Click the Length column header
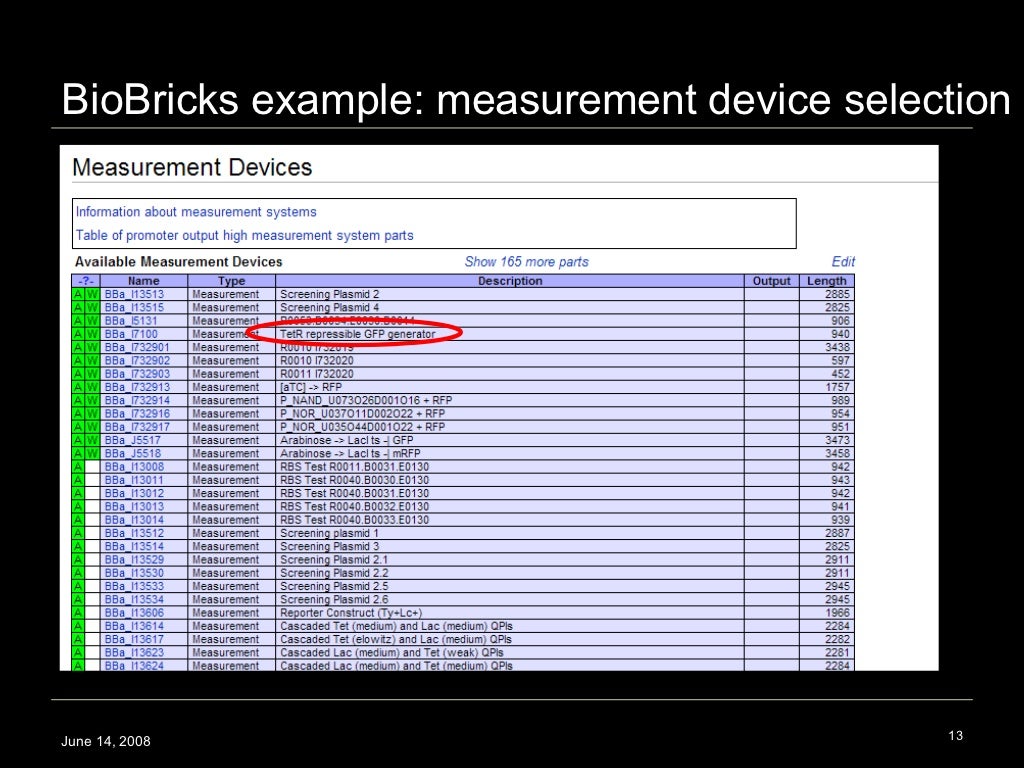 [x=827, y=281]
